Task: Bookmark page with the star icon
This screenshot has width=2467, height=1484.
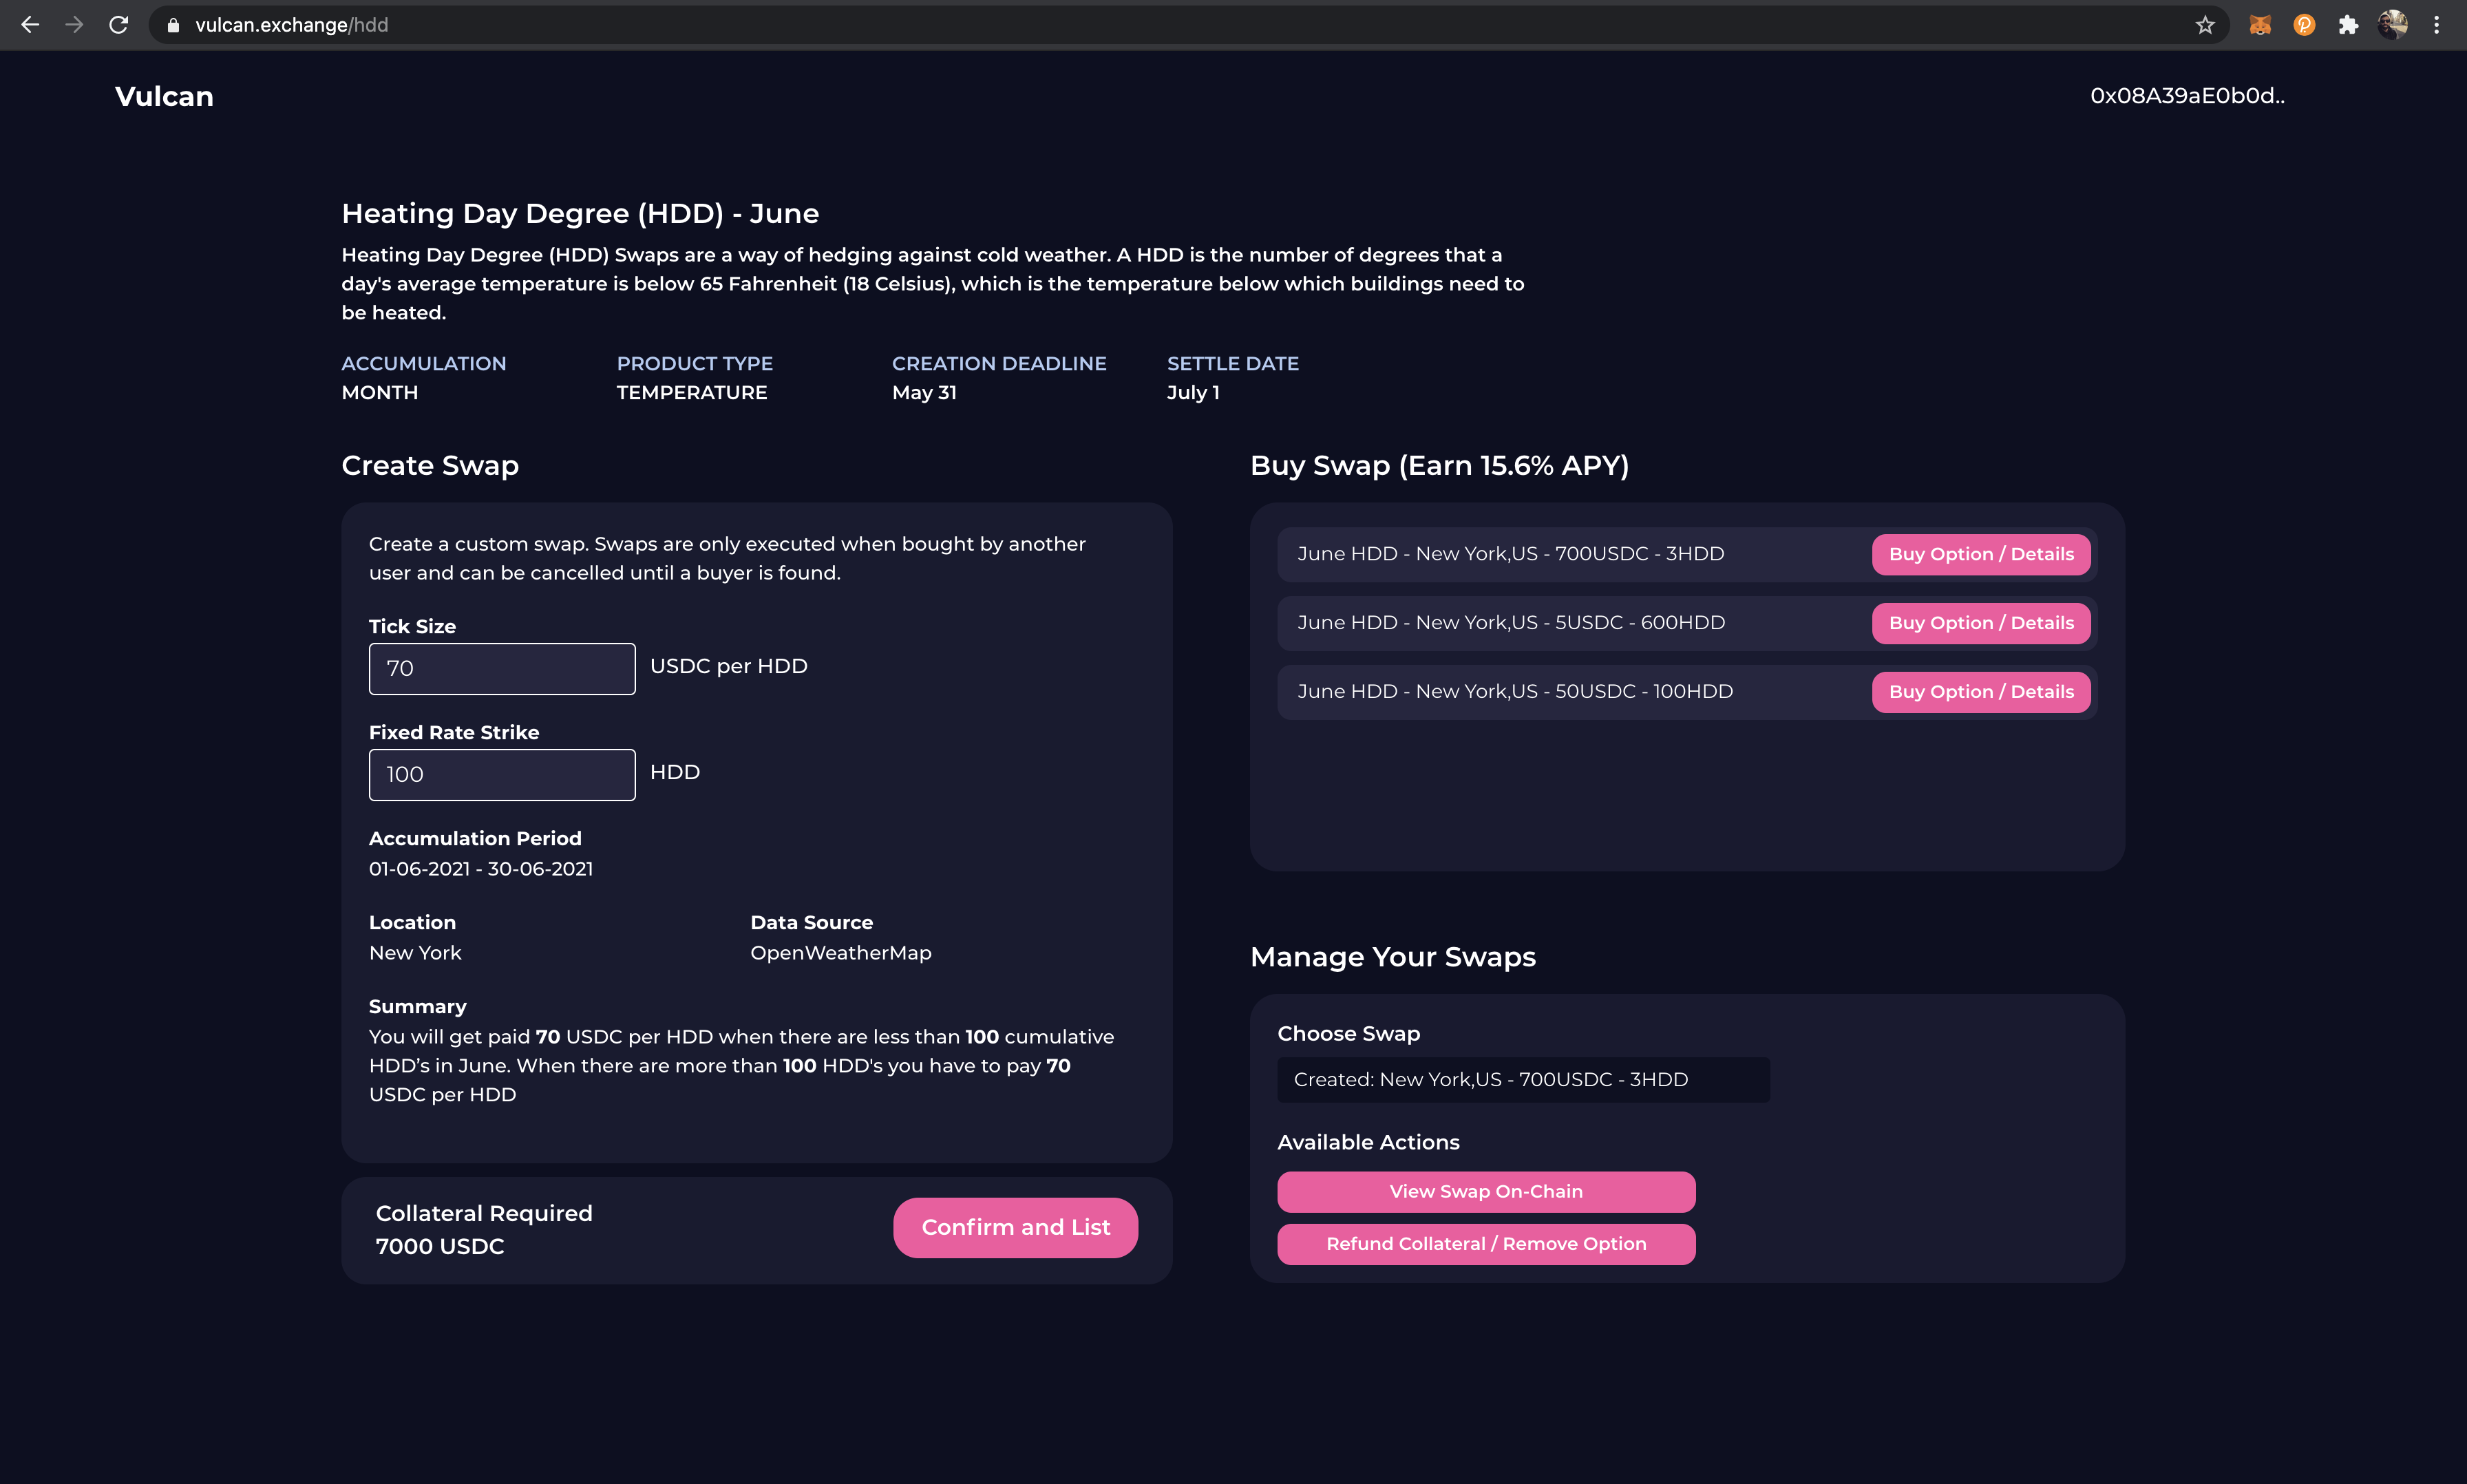Action: [x=2205, y=25]
